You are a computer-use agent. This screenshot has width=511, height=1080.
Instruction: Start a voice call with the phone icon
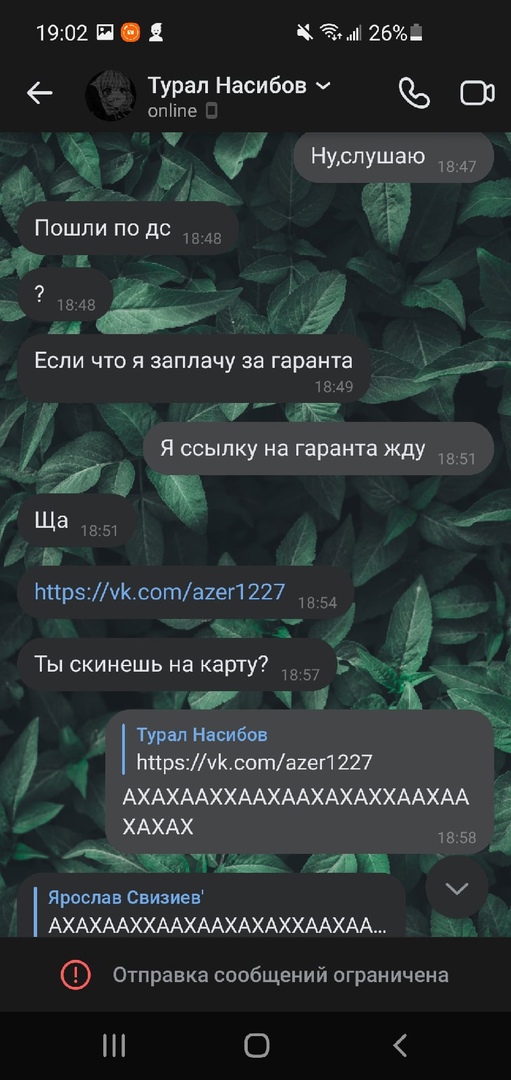coord(414,94)
